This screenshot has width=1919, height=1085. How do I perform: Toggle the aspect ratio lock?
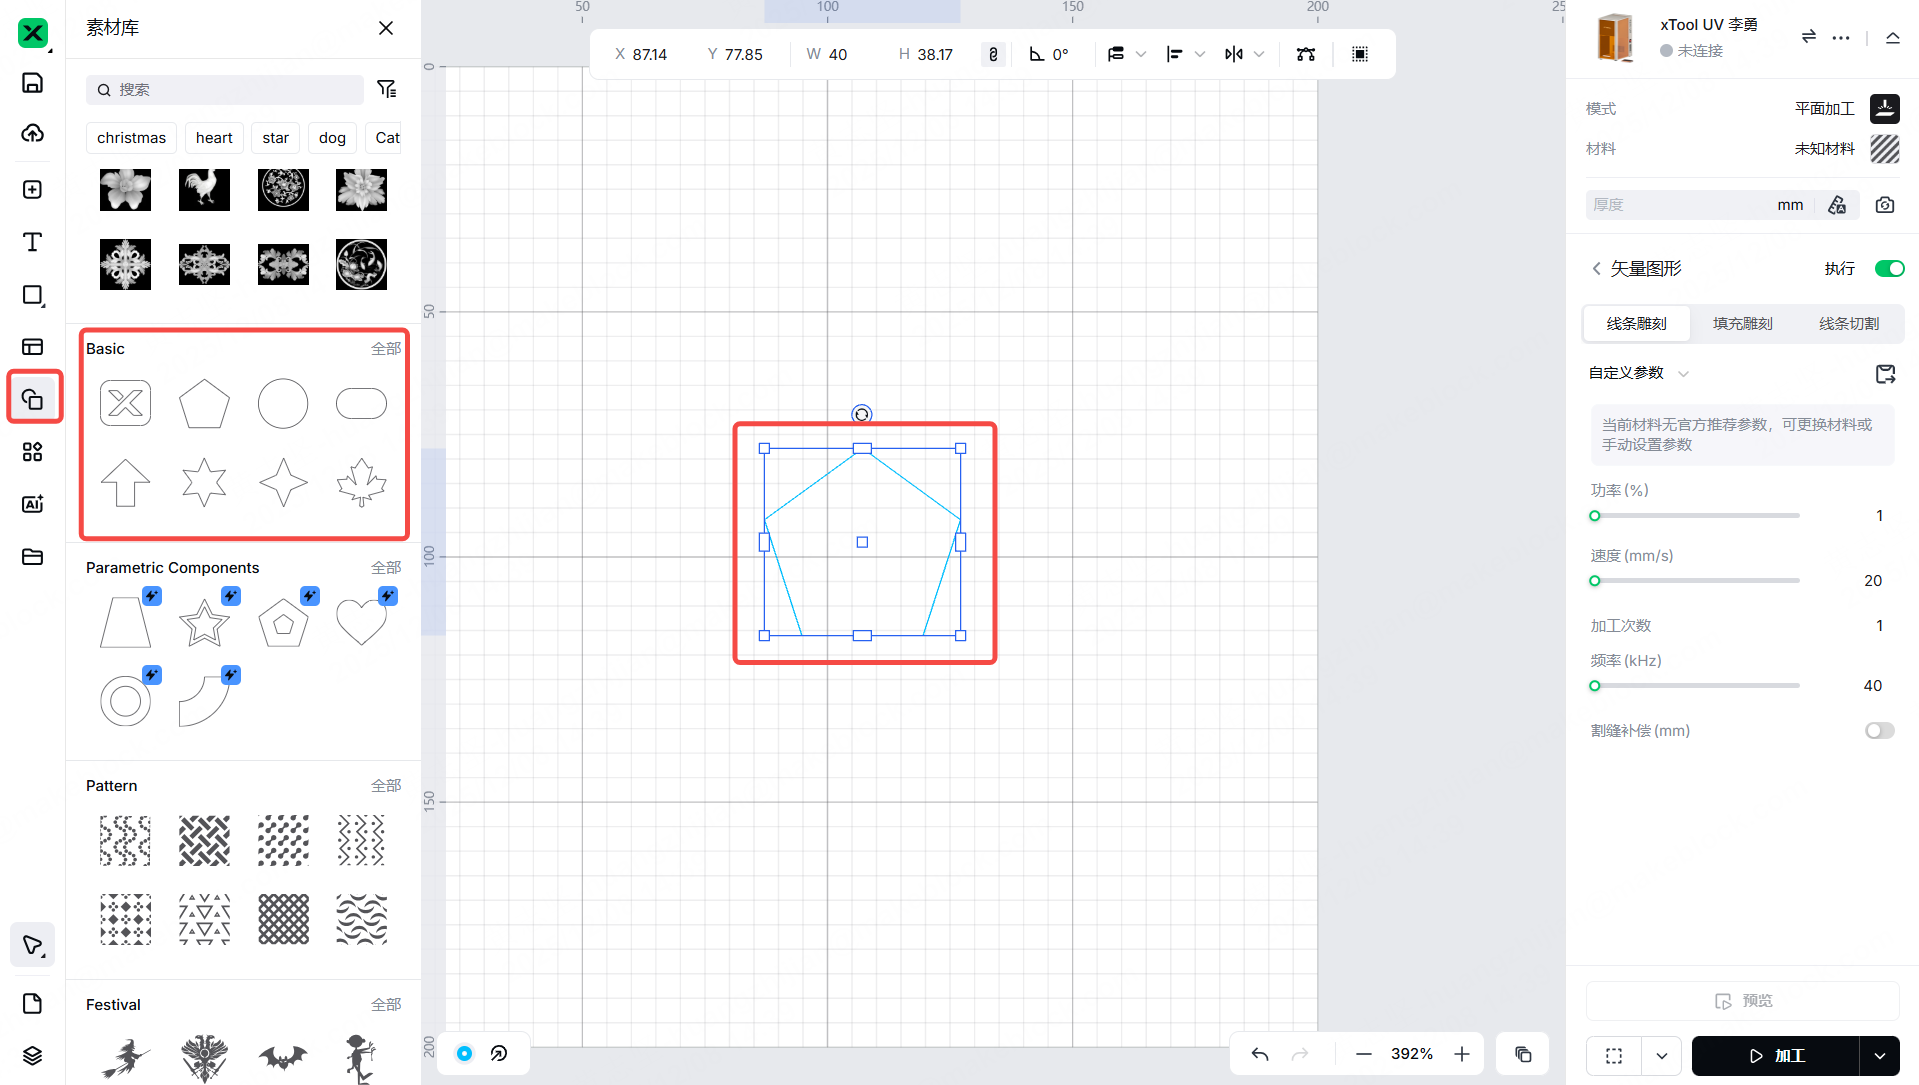pos(993,54)
